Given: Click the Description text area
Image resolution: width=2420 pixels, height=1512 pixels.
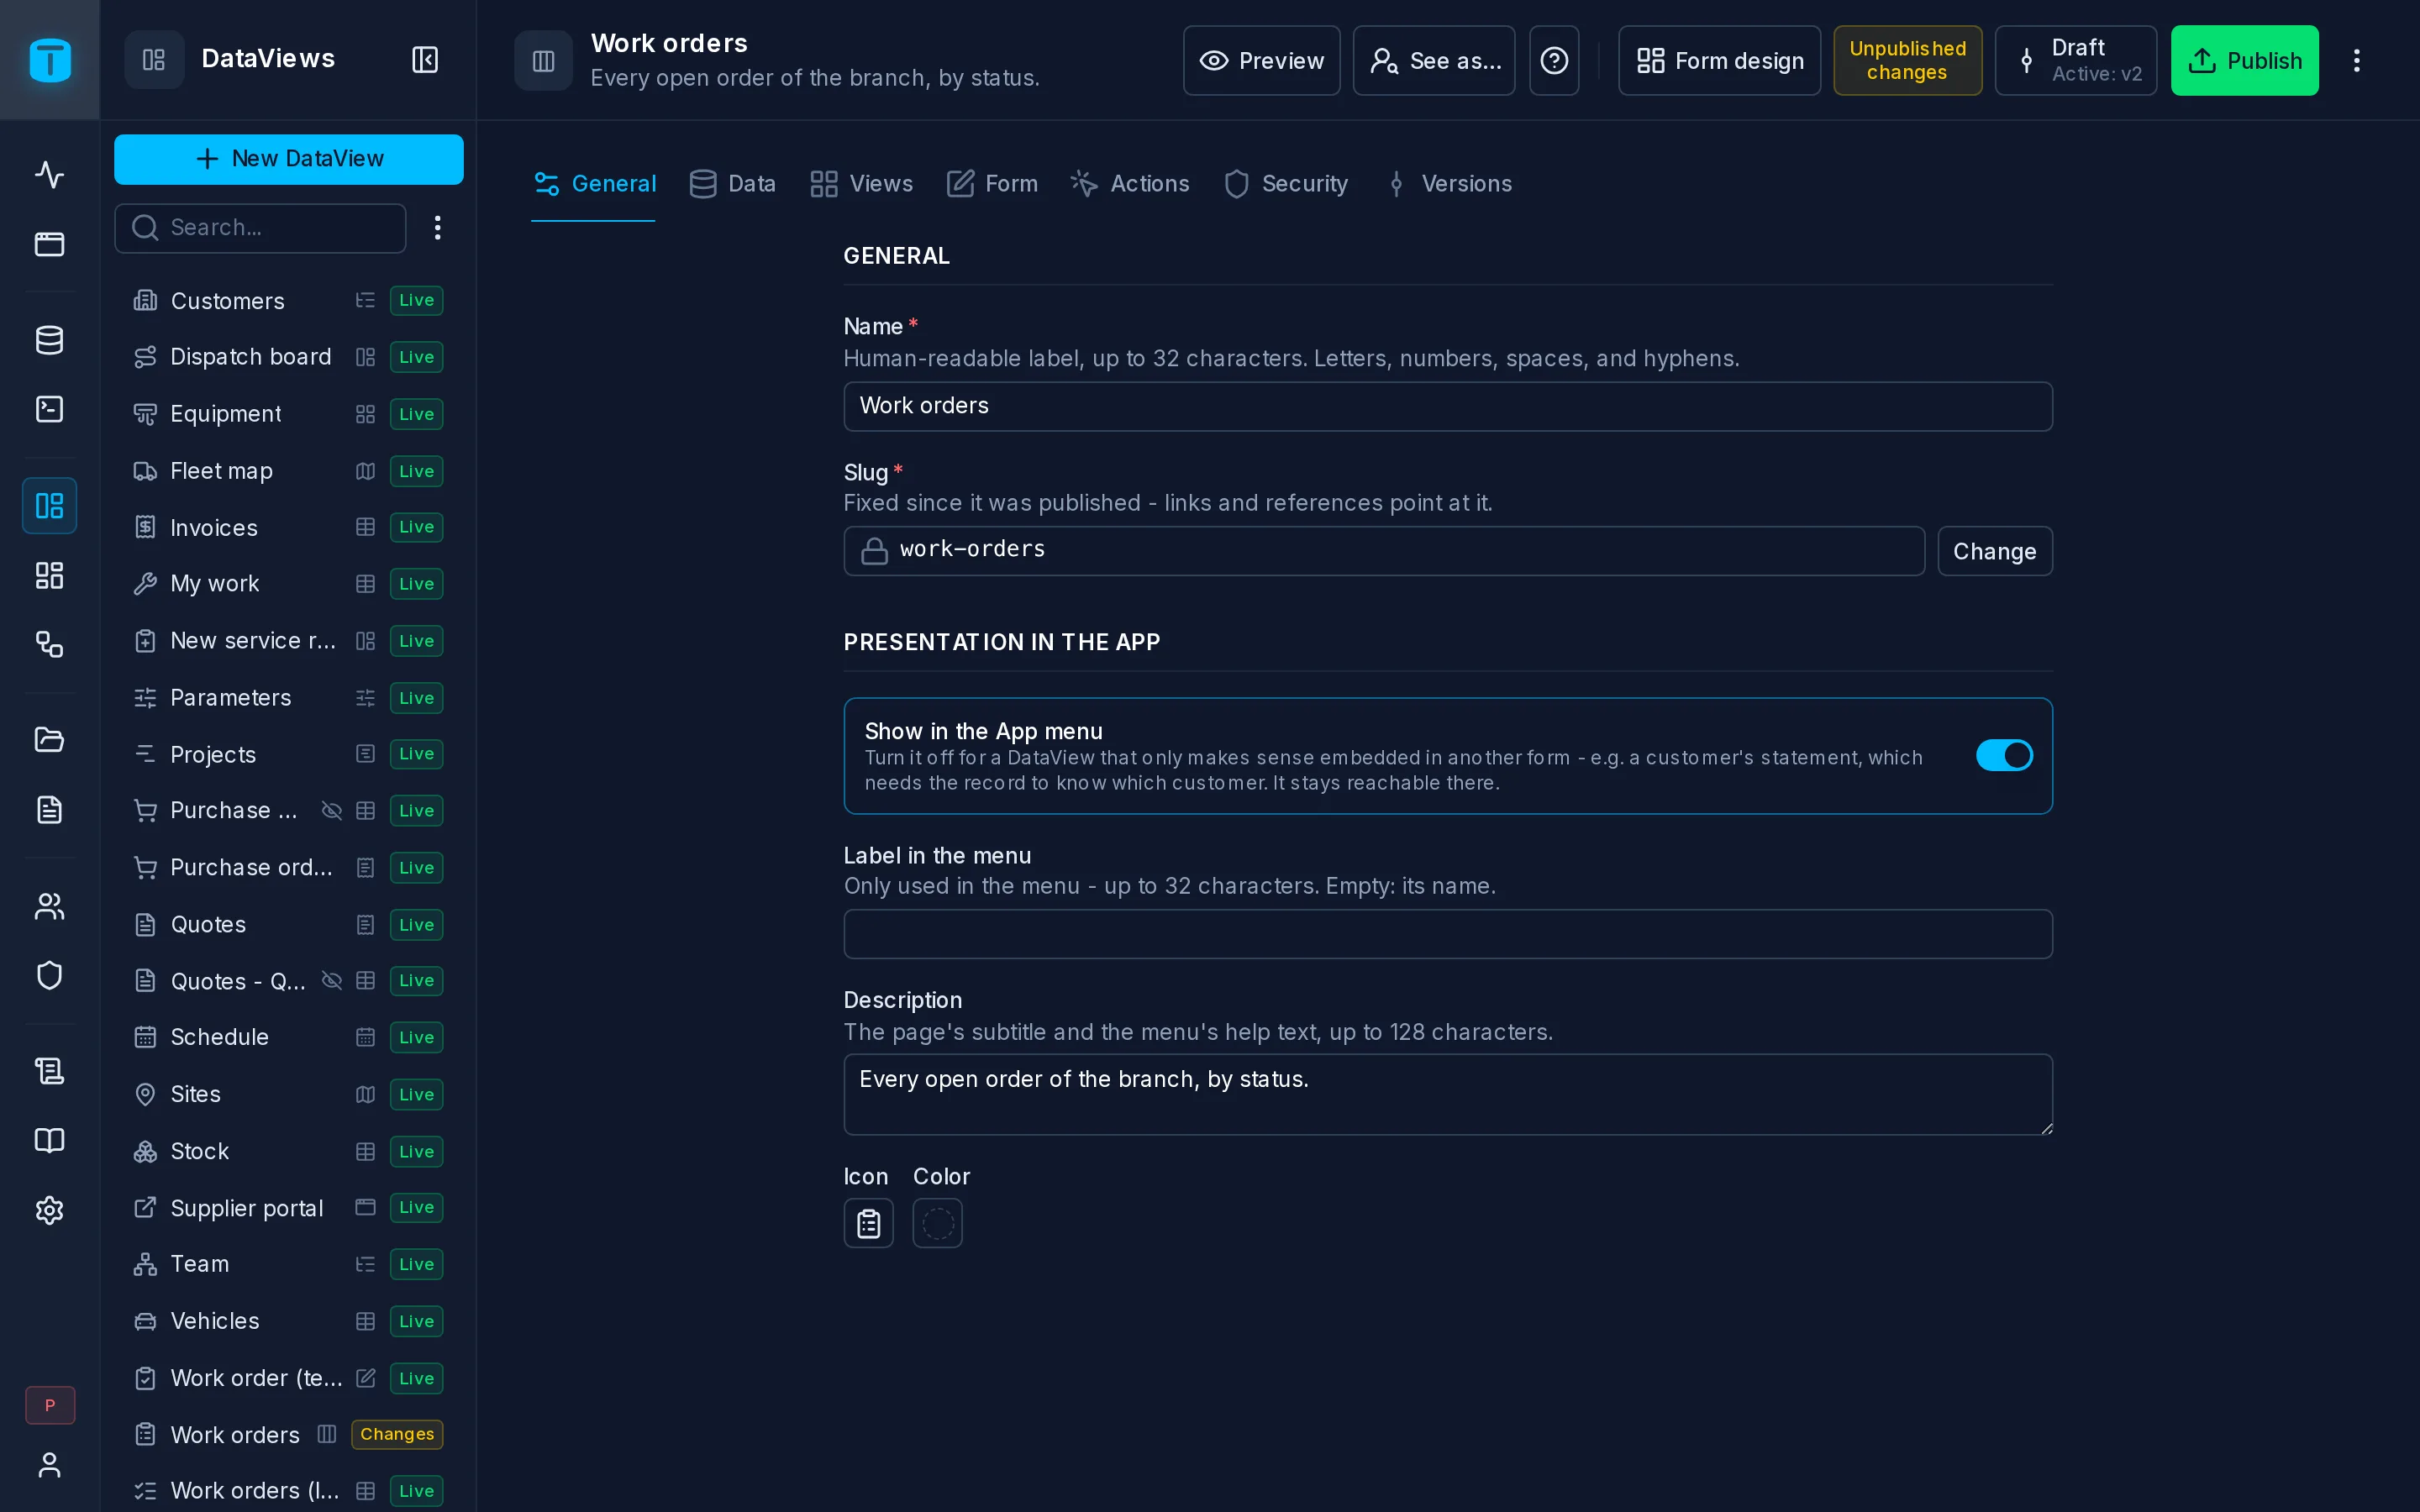Looking at the screenshot, I should click(1448, 1094).
